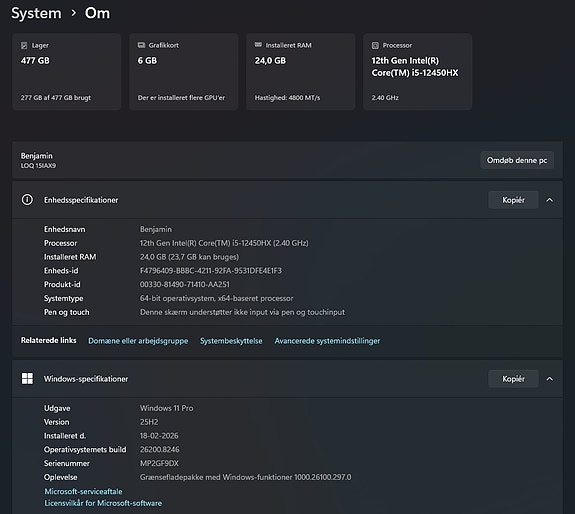The image size is (575, 514).
Task: Open the Lager 477 GB storage card
Action: click(67, 72)
